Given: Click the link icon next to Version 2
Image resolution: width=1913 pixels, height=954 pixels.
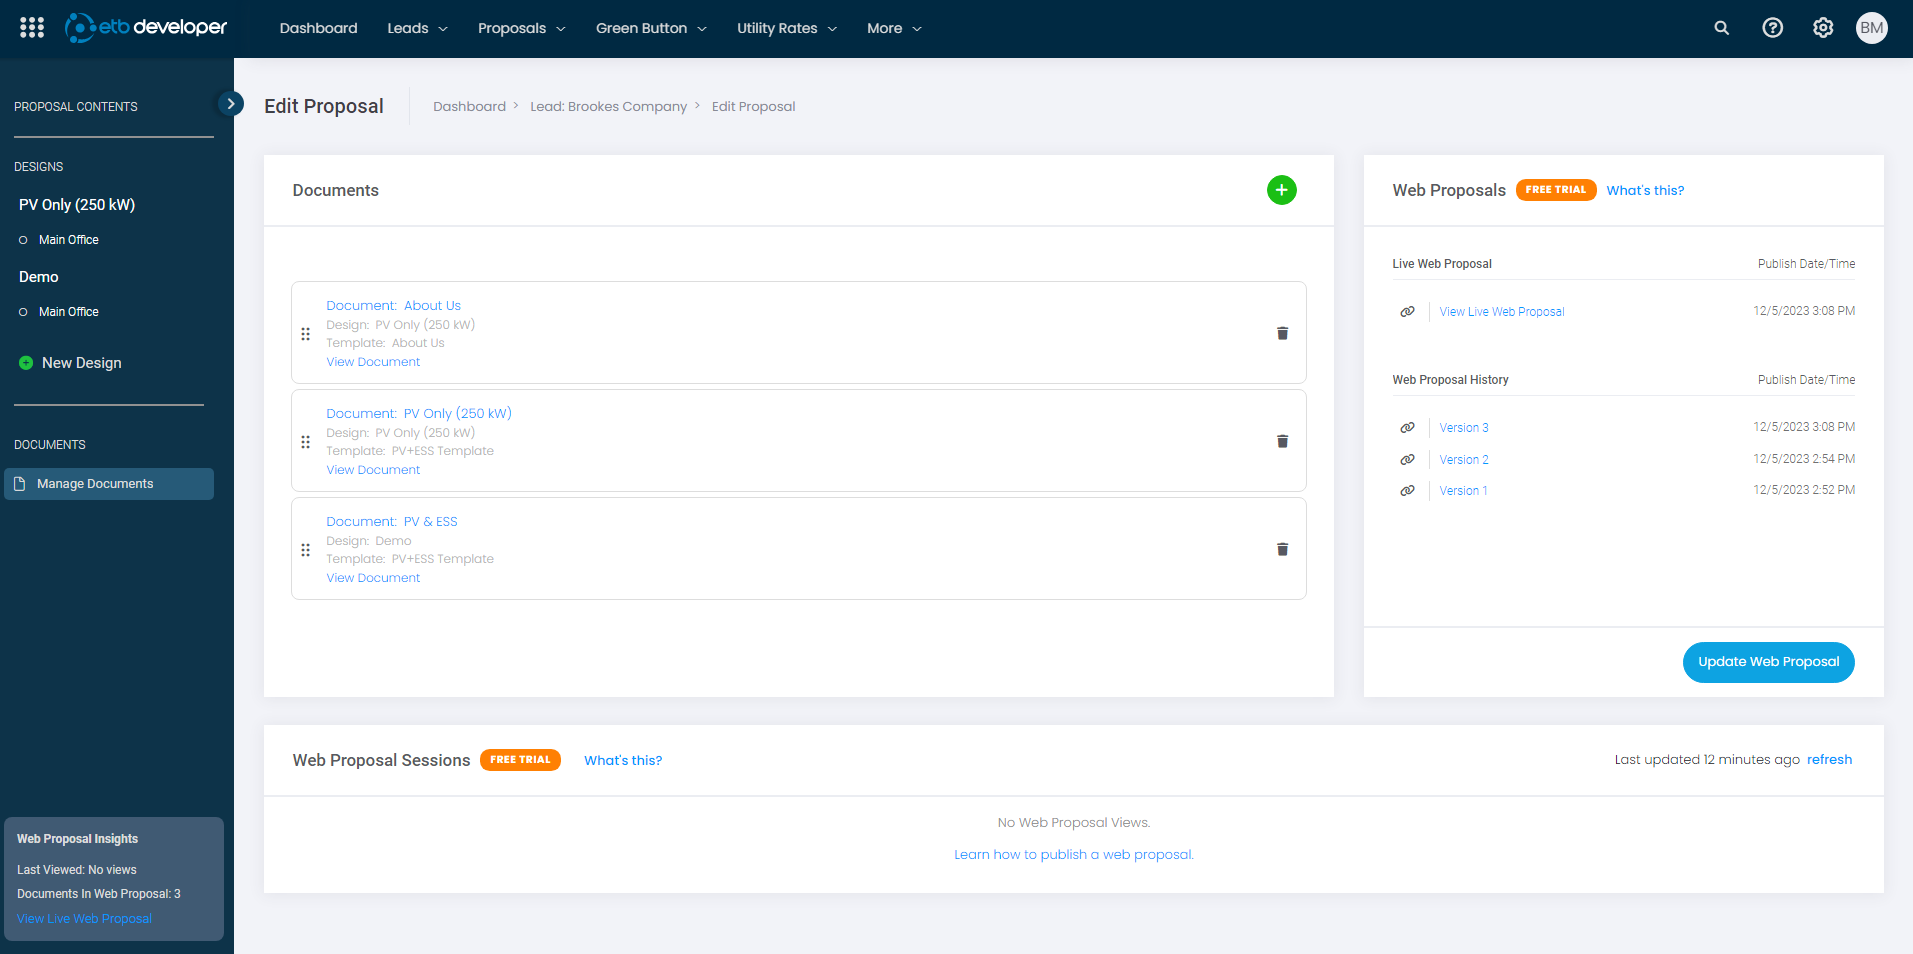Looking at the screenshot, I should (1408, 459).
